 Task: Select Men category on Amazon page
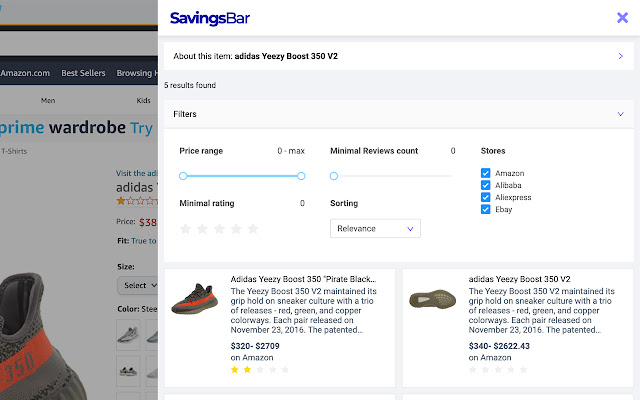coord(48,100)
